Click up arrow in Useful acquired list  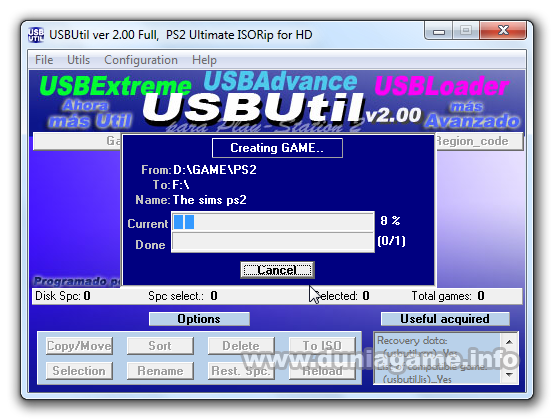click(509, 342)
